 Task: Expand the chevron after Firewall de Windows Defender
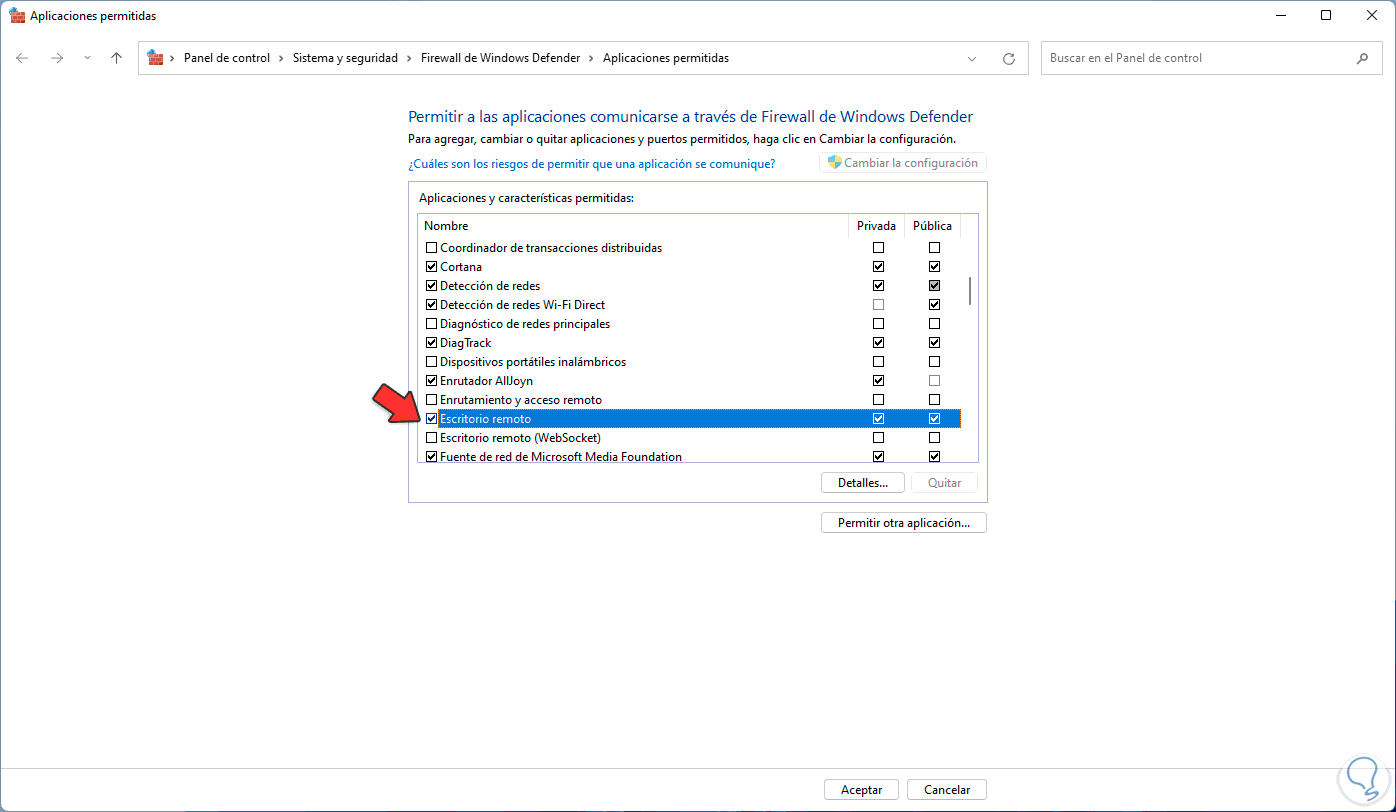click(591, 58)
